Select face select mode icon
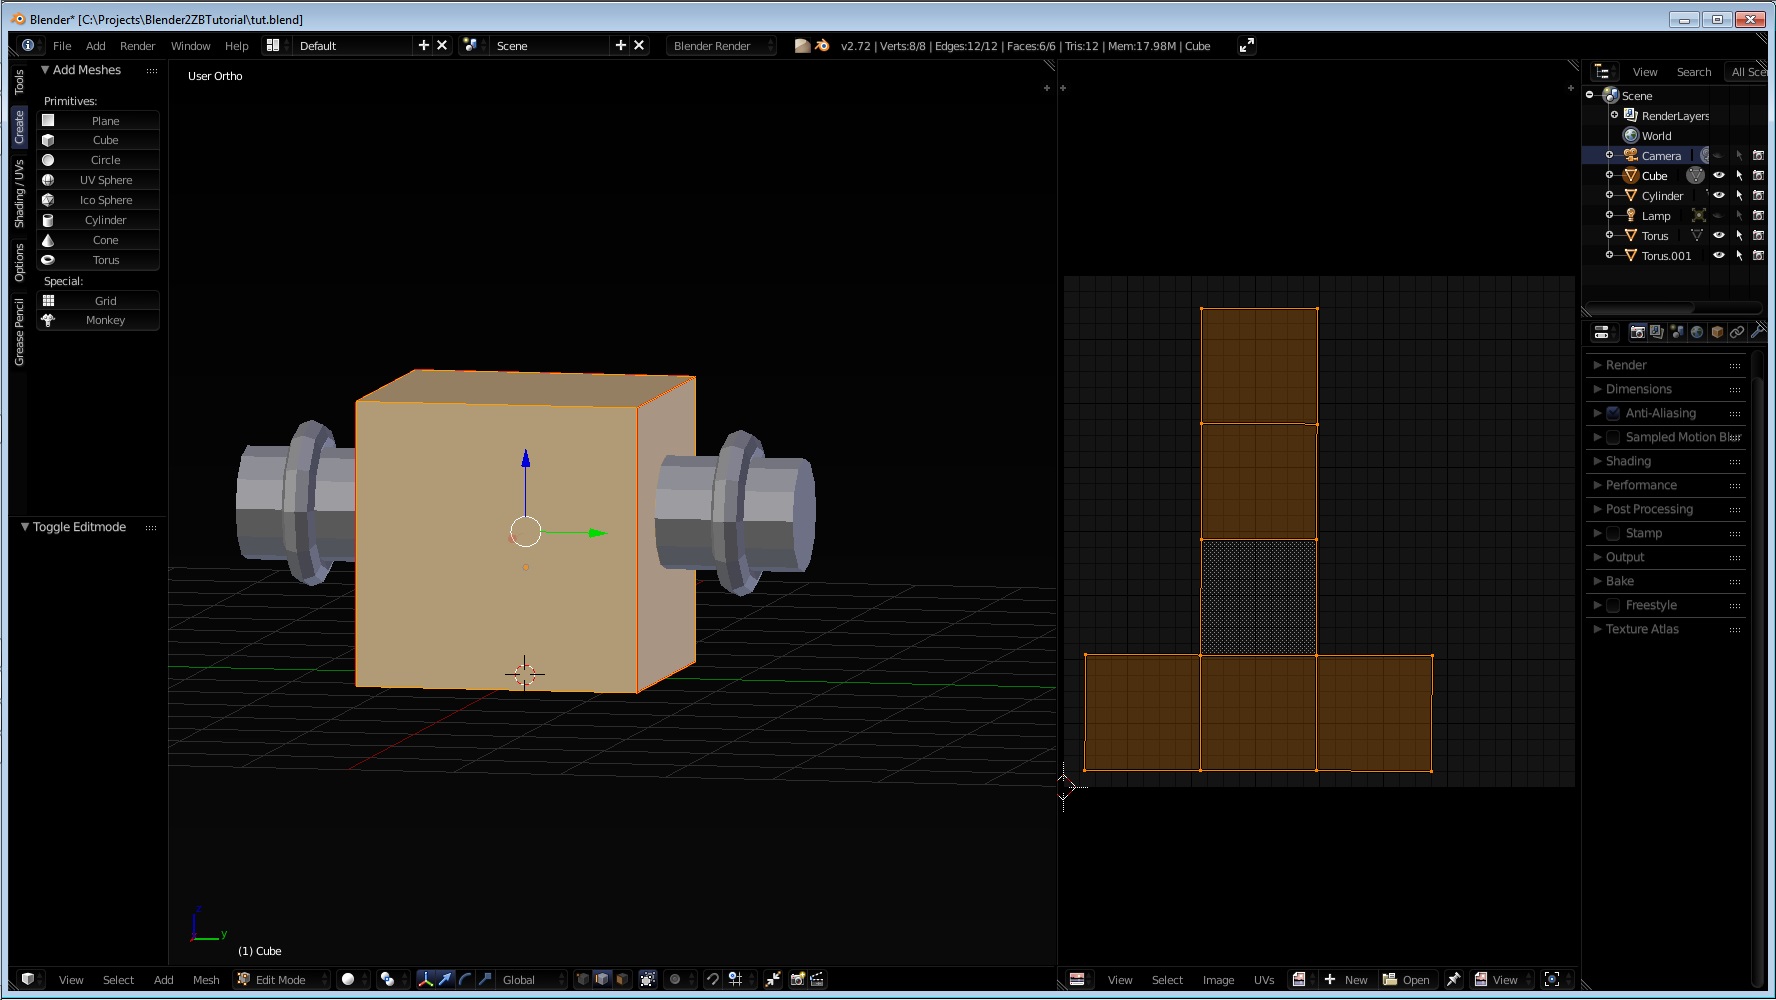The width and height of the screenshot is (1776, 1000). tap(622, 980)
